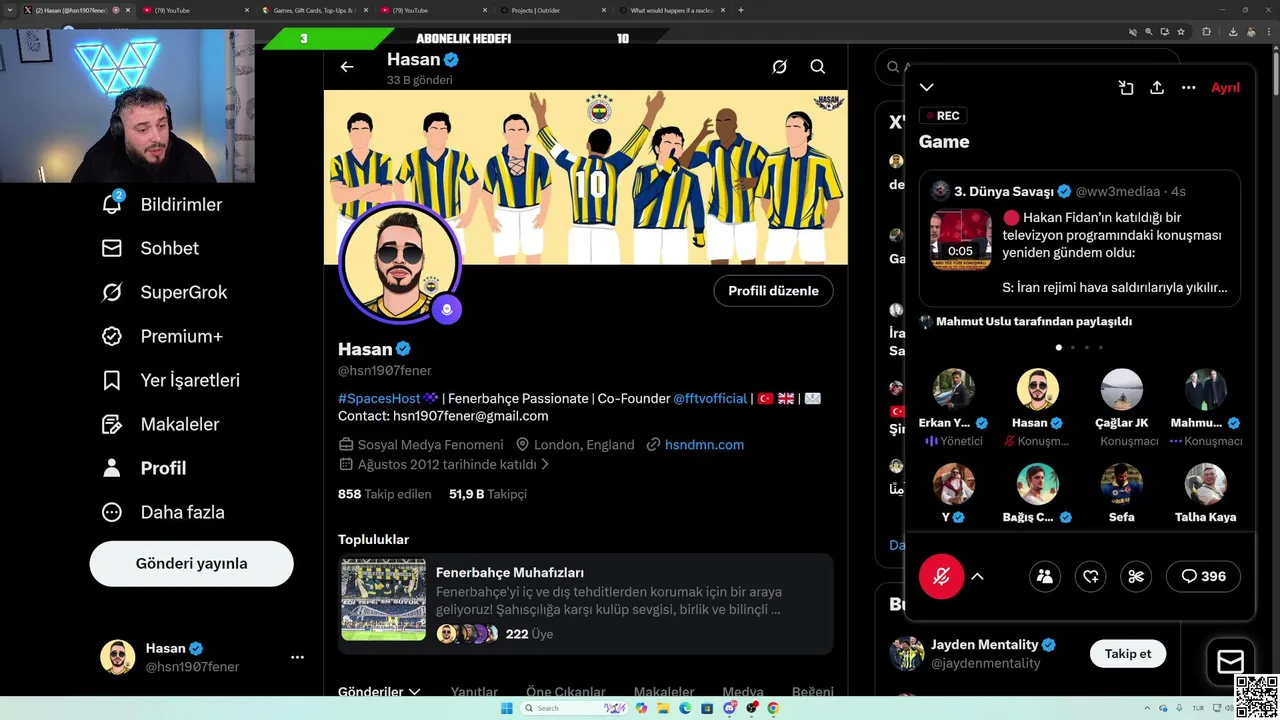Open Hasan's profile avatar picture
The width and height of the screenshot is (1280, 720).
(x=400, y=262)
